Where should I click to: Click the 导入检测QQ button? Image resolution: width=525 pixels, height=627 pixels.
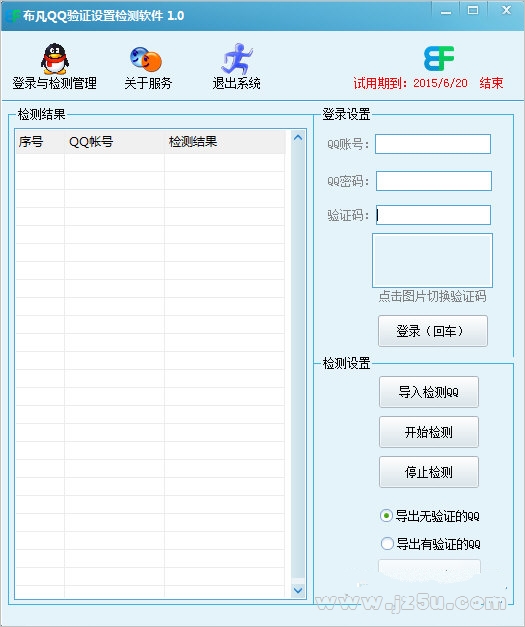pyautogui.click(x=429, y=392)
